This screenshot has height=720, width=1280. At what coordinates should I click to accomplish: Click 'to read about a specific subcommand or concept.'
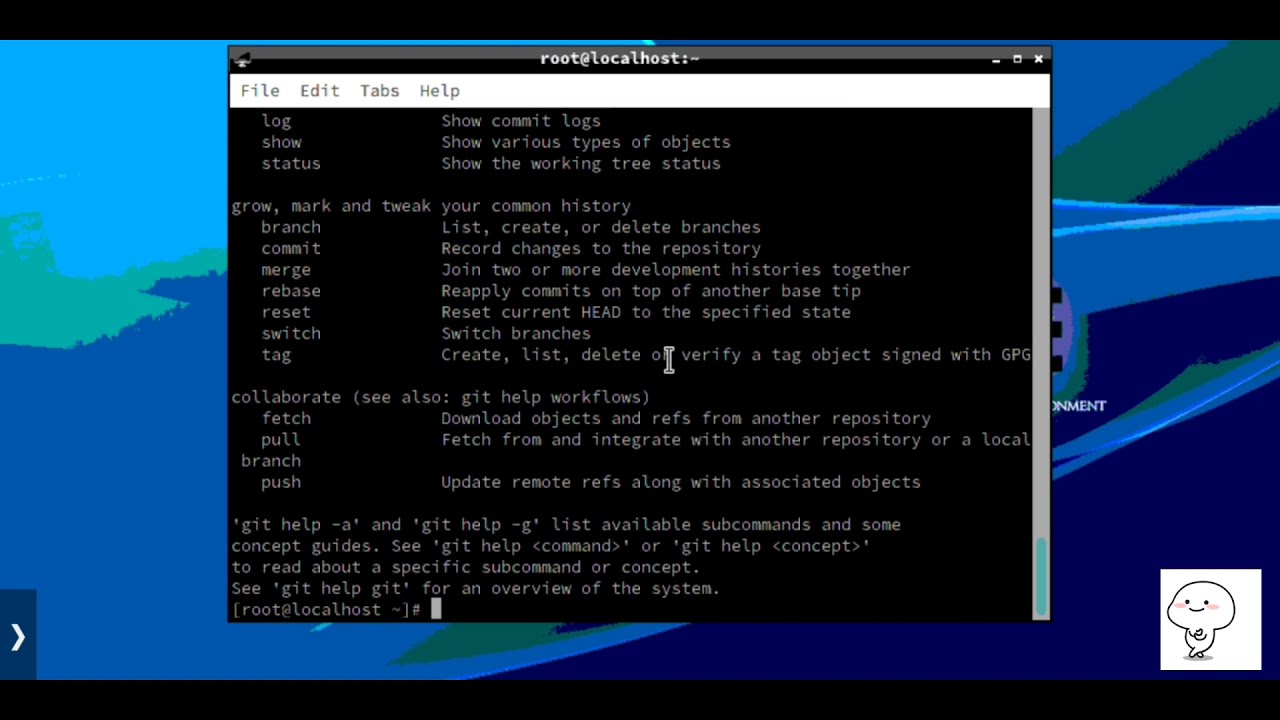pyautogui.click(x=466, y=567)
